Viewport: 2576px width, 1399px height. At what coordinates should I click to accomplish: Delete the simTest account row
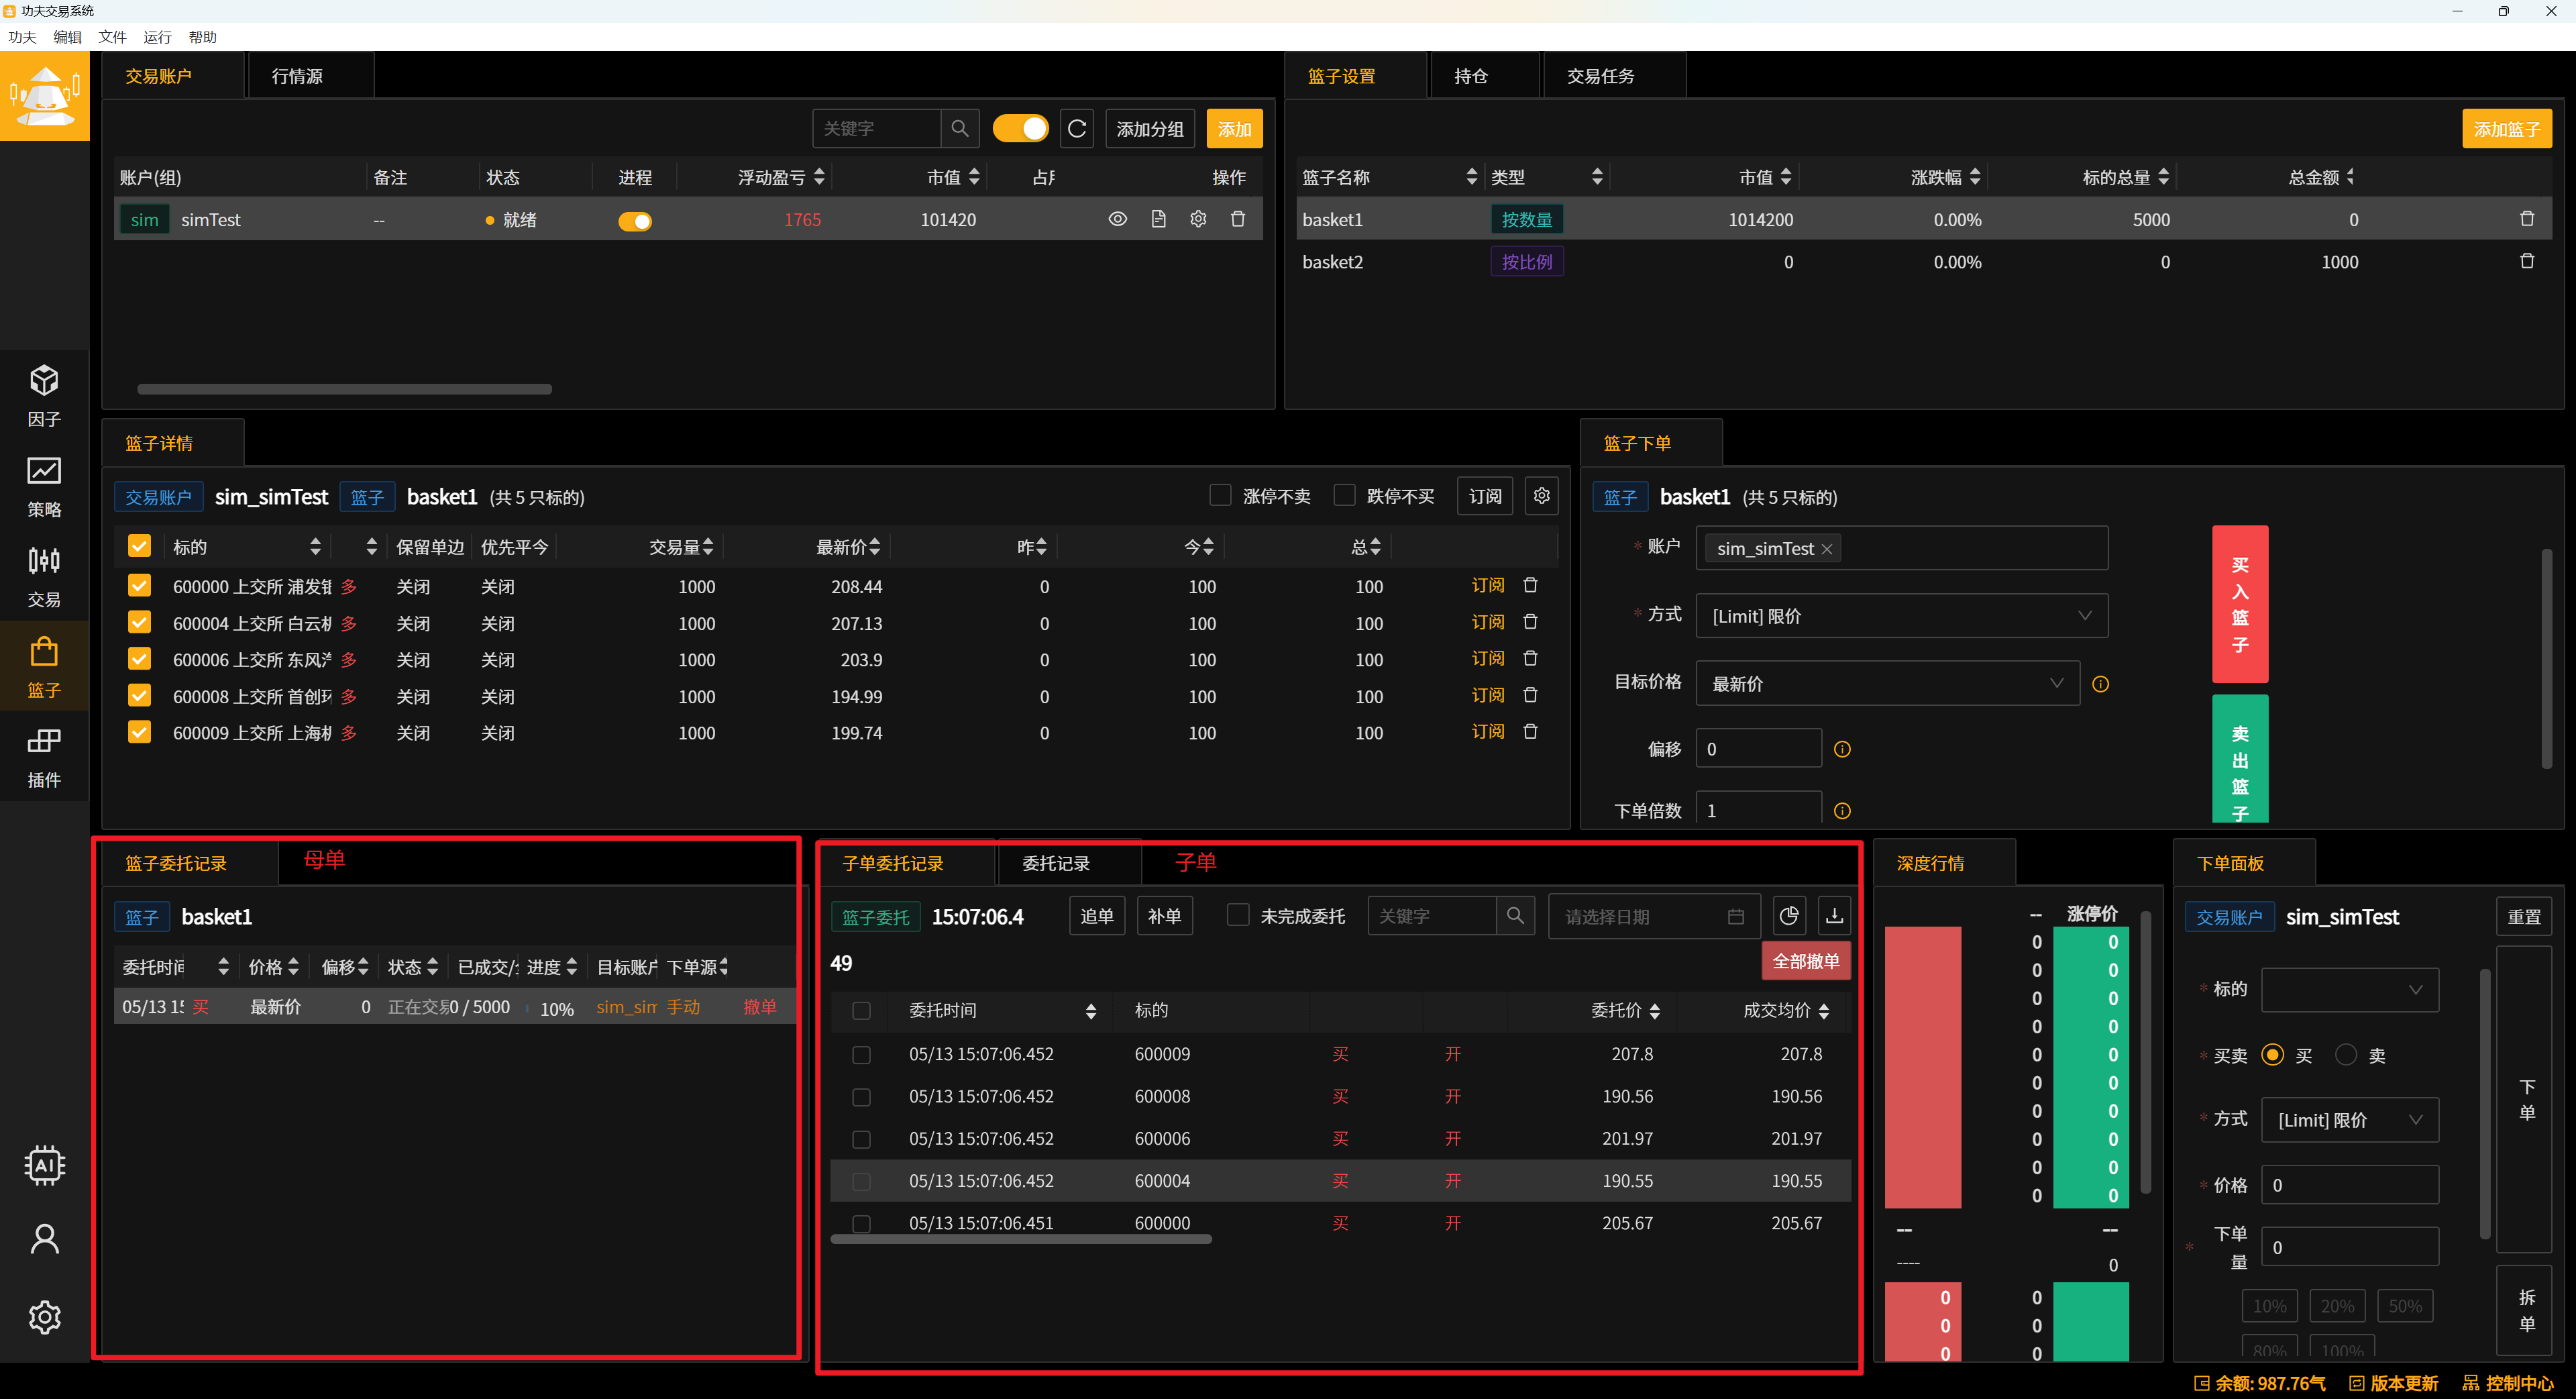coord(1238,219)
